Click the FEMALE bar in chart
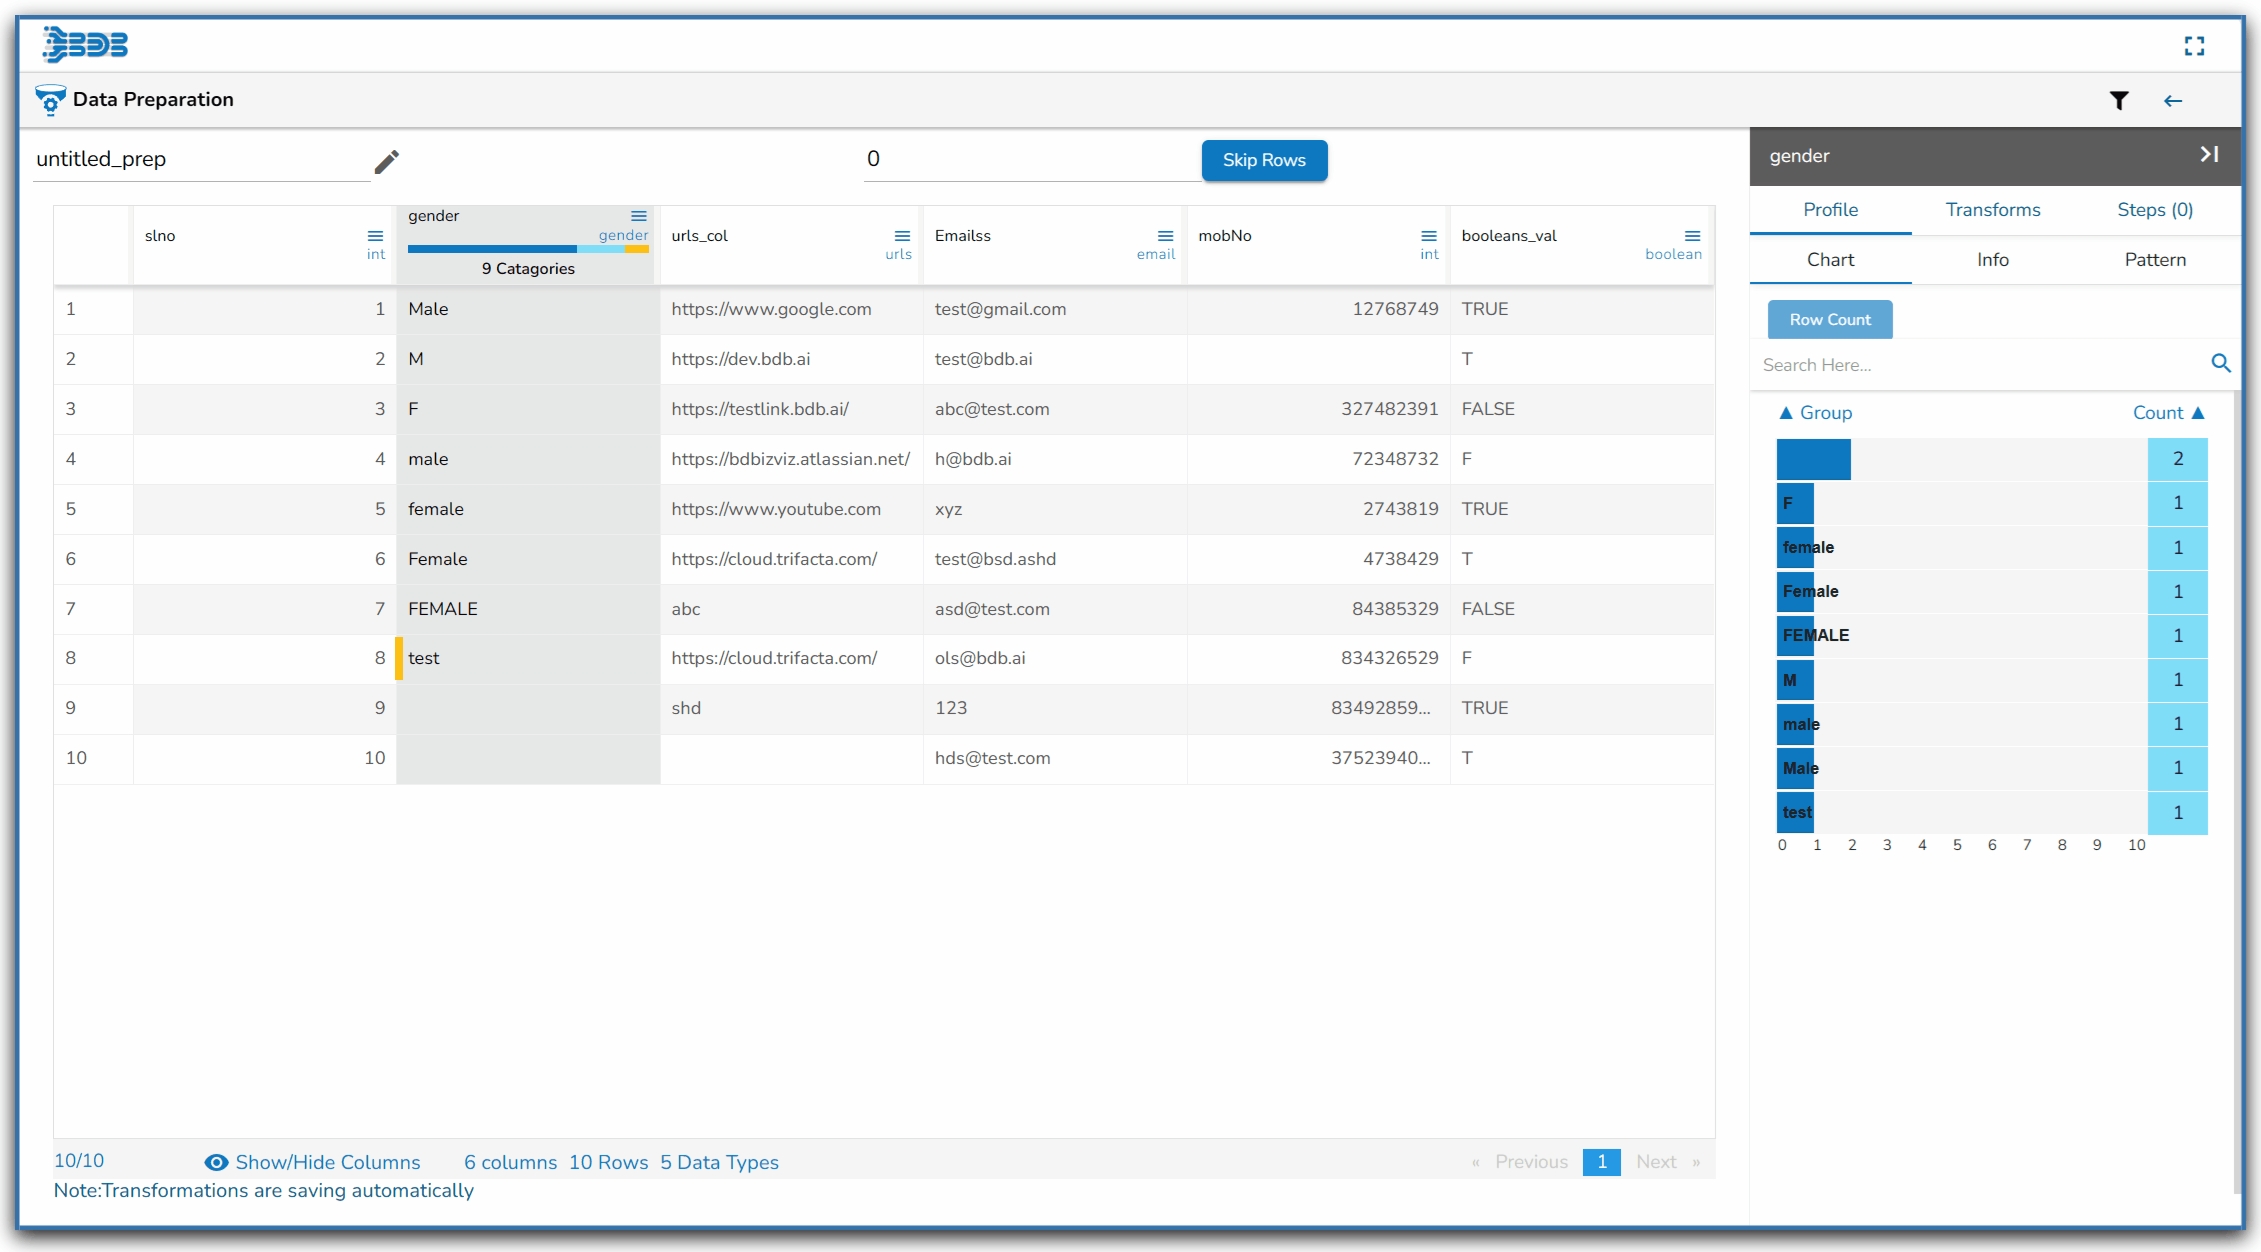2261x1252 pixels. (x=1795, y=636)
